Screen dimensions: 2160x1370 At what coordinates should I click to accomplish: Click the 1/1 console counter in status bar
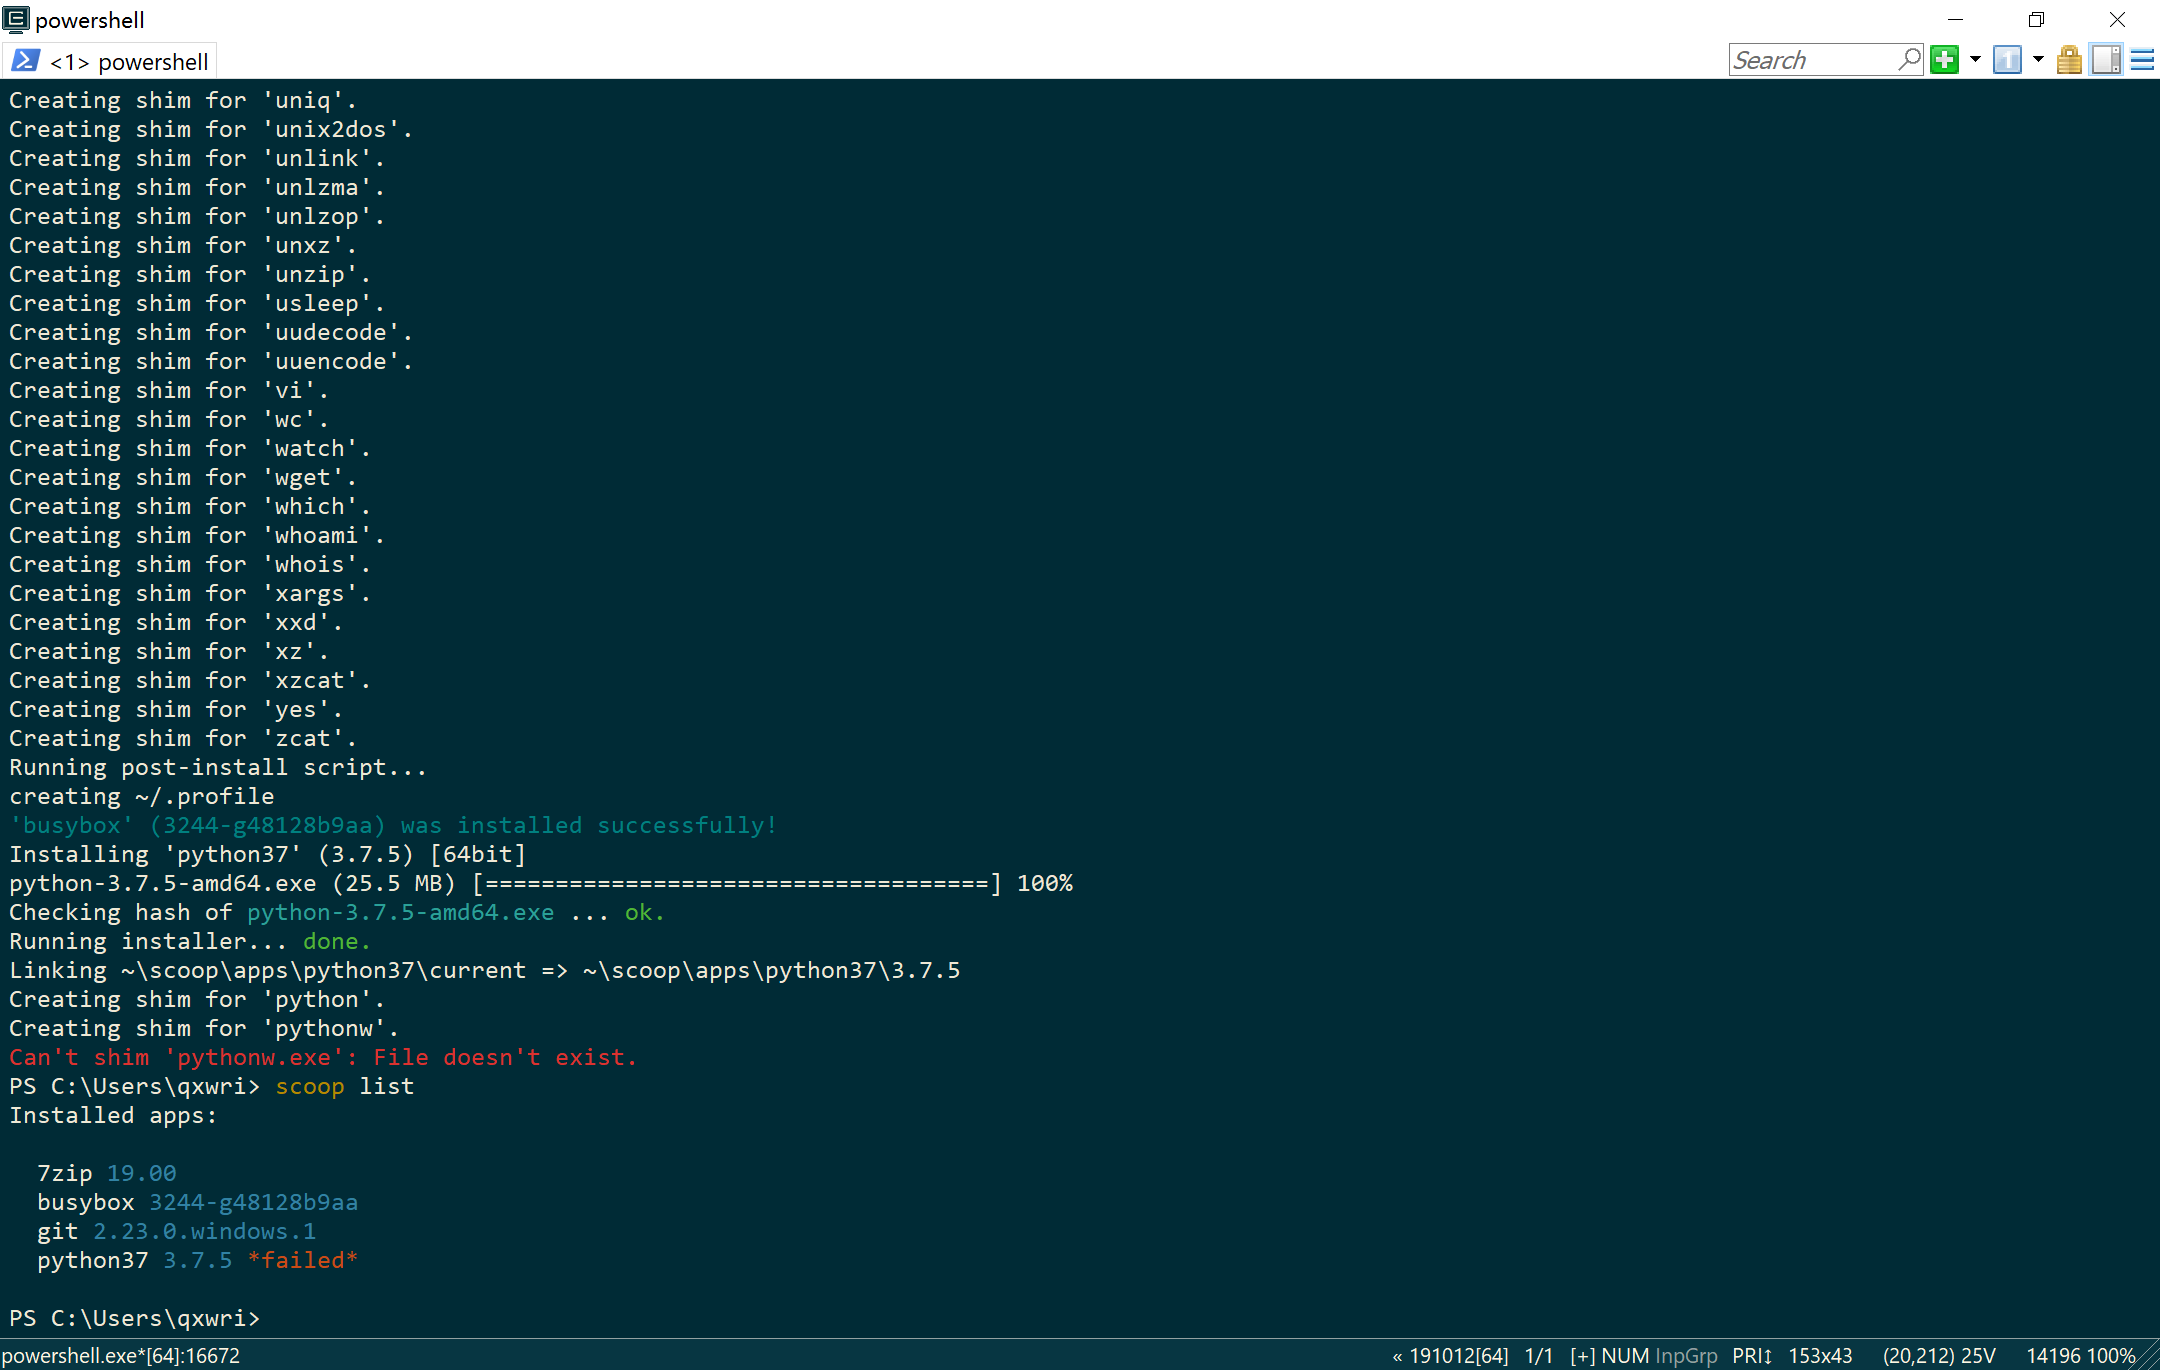1537,1355
